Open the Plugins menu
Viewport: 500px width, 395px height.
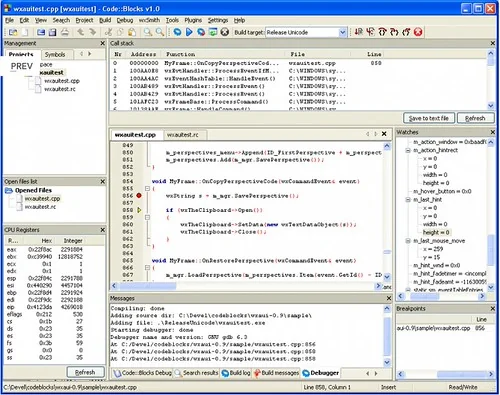pos(193,20)
